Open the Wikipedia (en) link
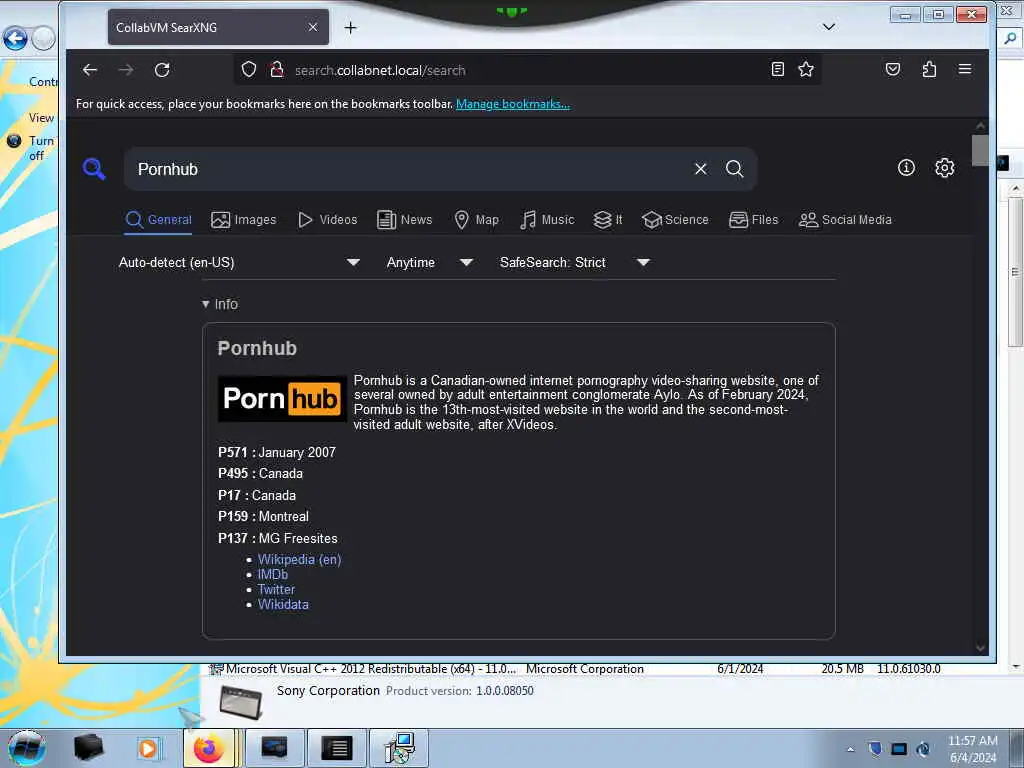 299,560
